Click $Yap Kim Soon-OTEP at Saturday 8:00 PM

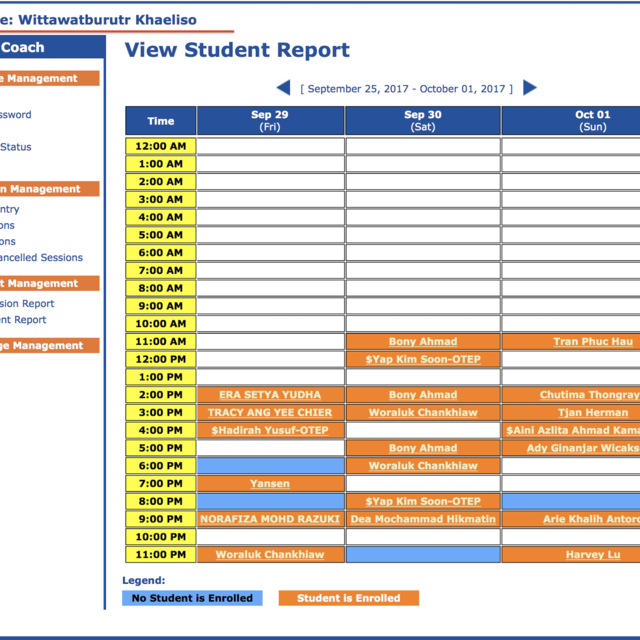[423, 501]
